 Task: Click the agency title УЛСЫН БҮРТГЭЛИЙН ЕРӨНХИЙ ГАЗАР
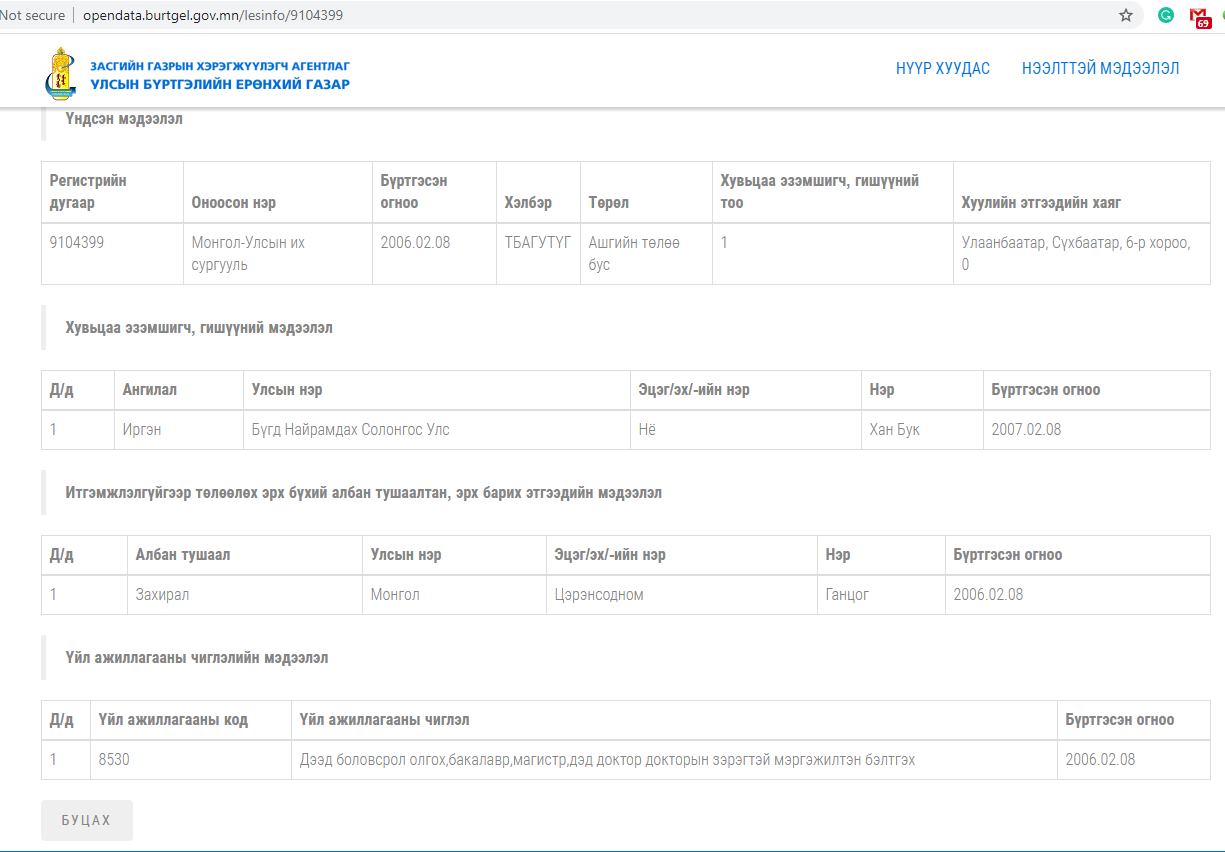[x=220, y=84]
